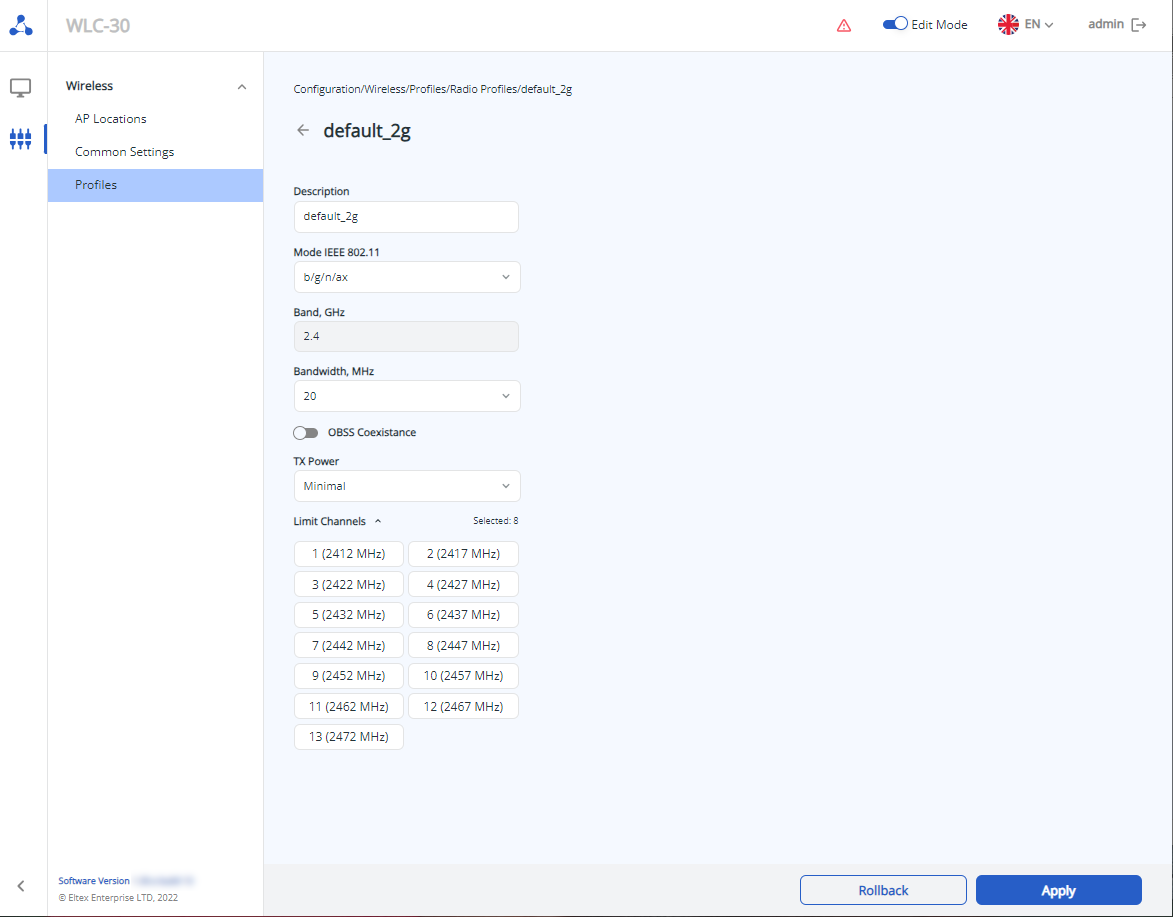Toggle channel 13 (2472 MHz)
Viewport: 1173px width, 917px height.
point(349,737)
